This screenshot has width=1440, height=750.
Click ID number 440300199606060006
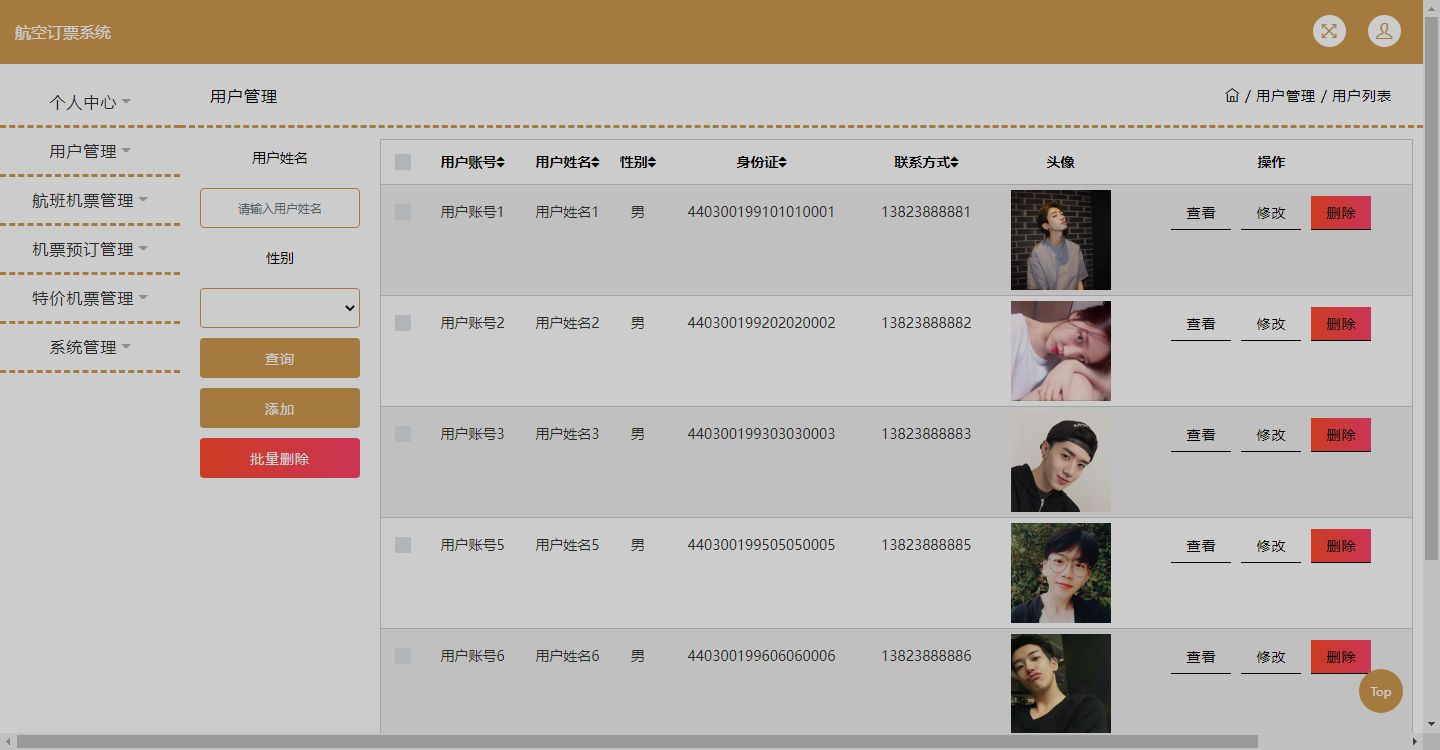click(x=761, y=656)
